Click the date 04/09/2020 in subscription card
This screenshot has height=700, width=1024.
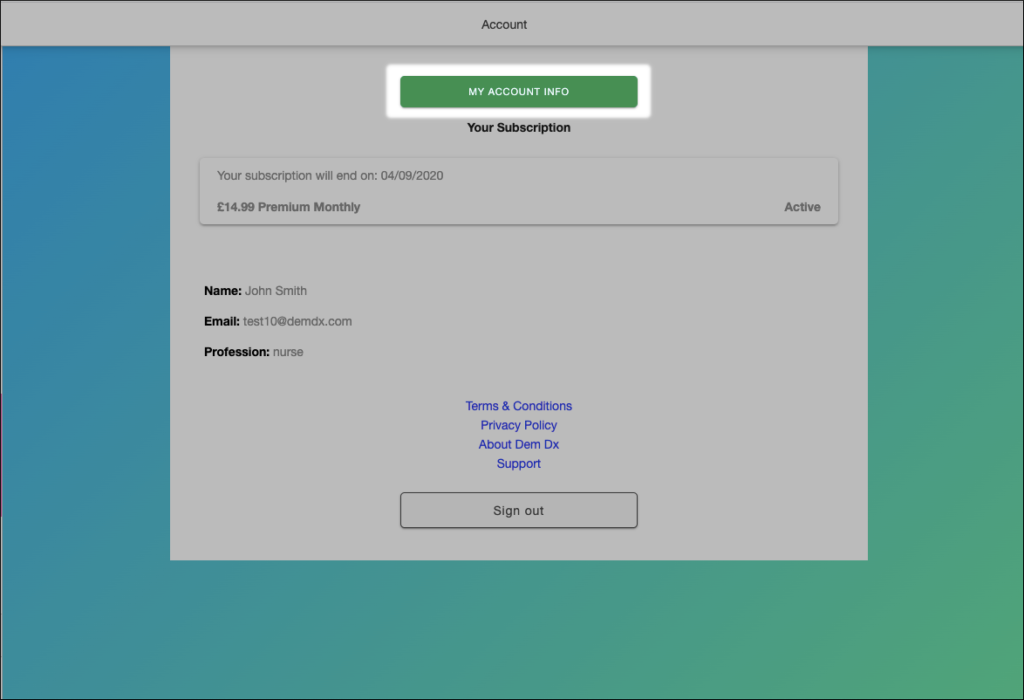click(x=411, y=176)
